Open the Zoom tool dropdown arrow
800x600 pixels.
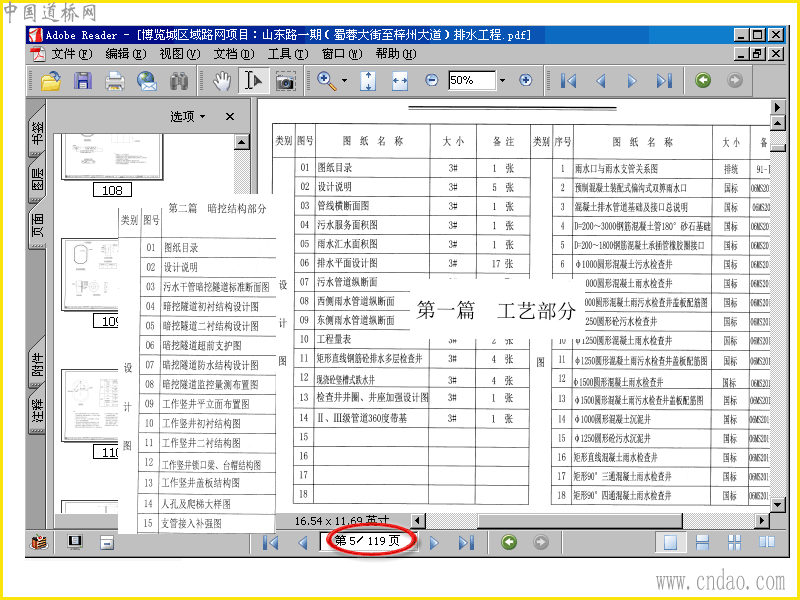click(x=344, y=81)
